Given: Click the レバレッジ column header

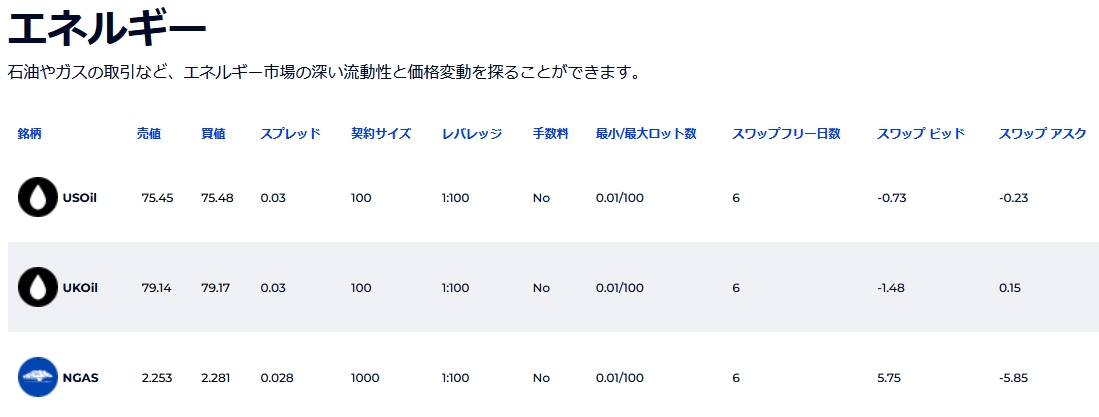Looking at the screenshot, I should (x=472, y=134).
